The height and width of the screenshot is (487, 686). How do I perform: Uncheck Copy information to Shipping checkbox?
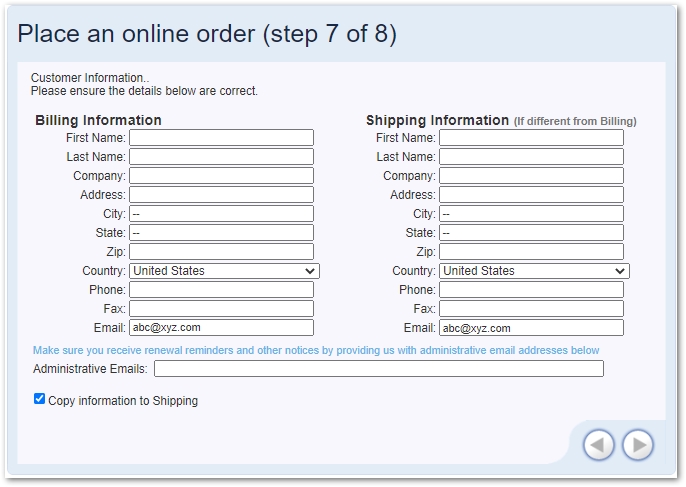click(x=40, y=399)
